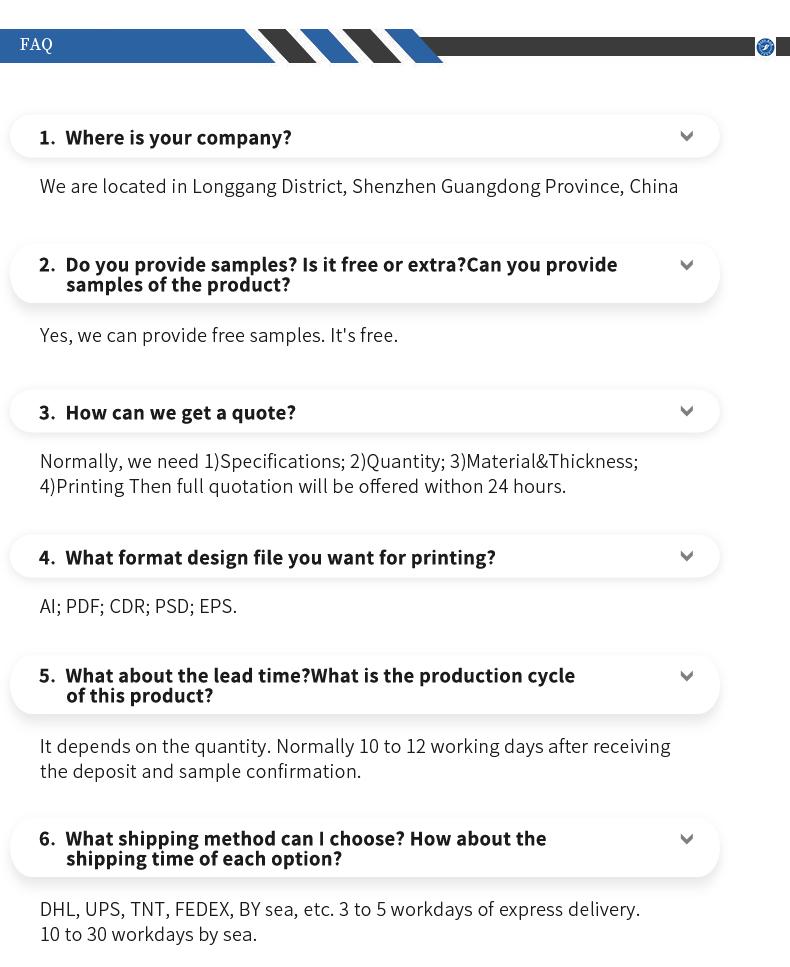Toggle the chevron for the samples question
This screenshot has height=967, width=790.
687,265
